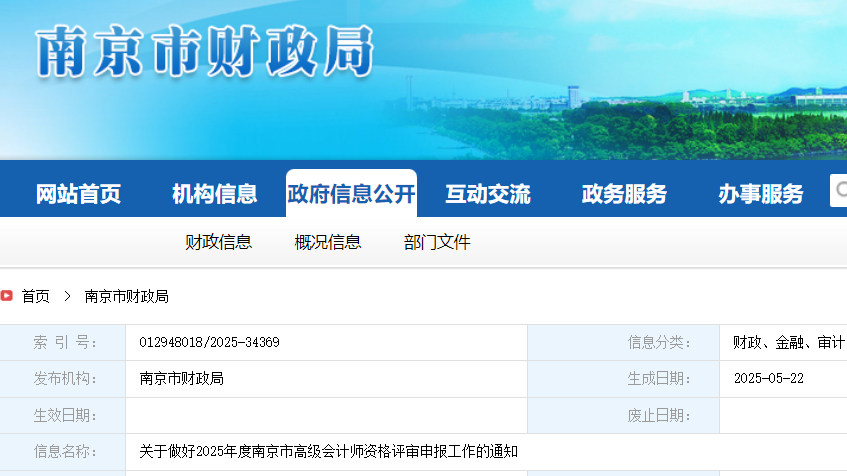The image size is (847, 476).
Task: Select the publisher value 南京市财政局 in the table
Action: click(182, 378)
